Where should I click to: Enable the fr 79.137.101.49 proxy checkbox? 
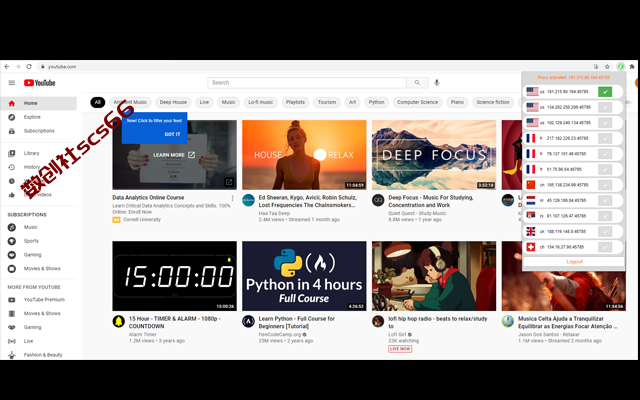(x=605, y=154)
